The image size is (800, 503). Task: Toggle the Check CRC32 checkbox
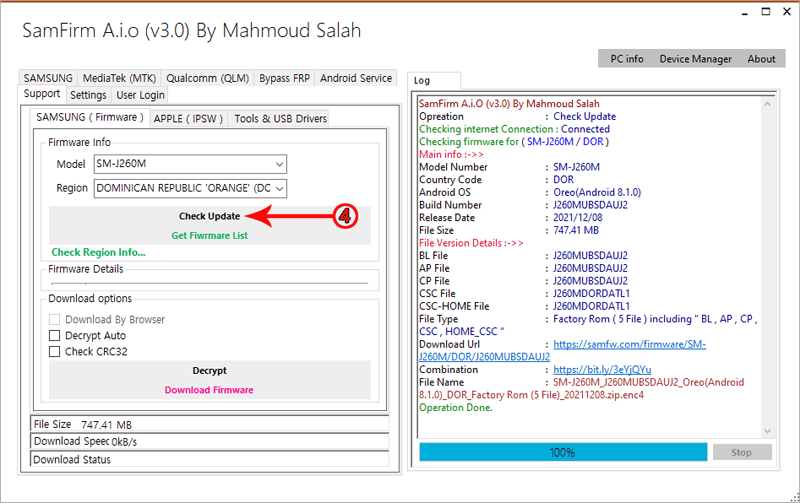pyautogui.click(x=55, y=352)
